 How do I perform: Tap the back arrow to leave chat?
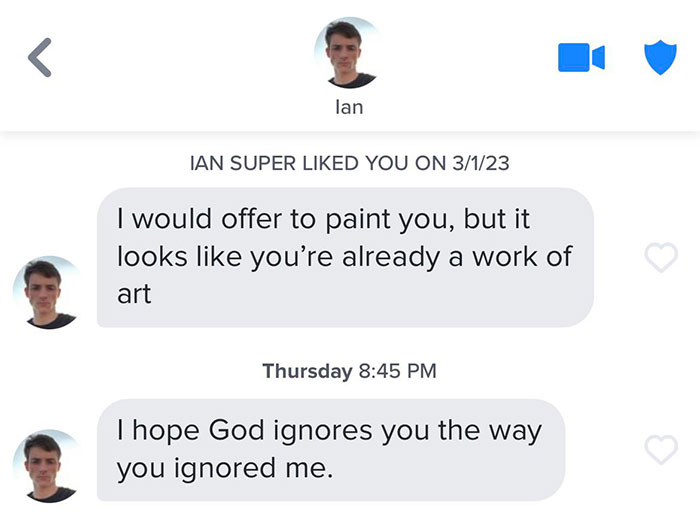38,58
